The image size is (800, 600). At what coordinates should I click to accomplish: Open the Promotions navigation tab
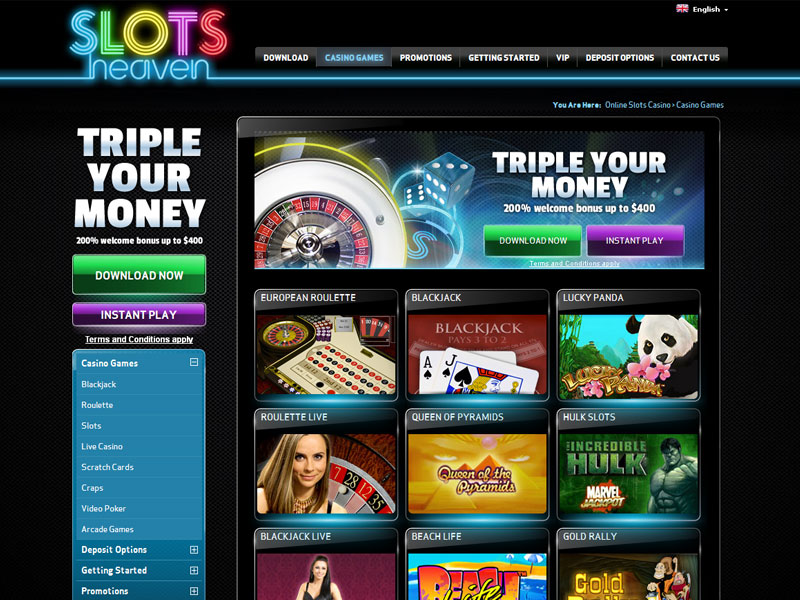click(426, 58)
